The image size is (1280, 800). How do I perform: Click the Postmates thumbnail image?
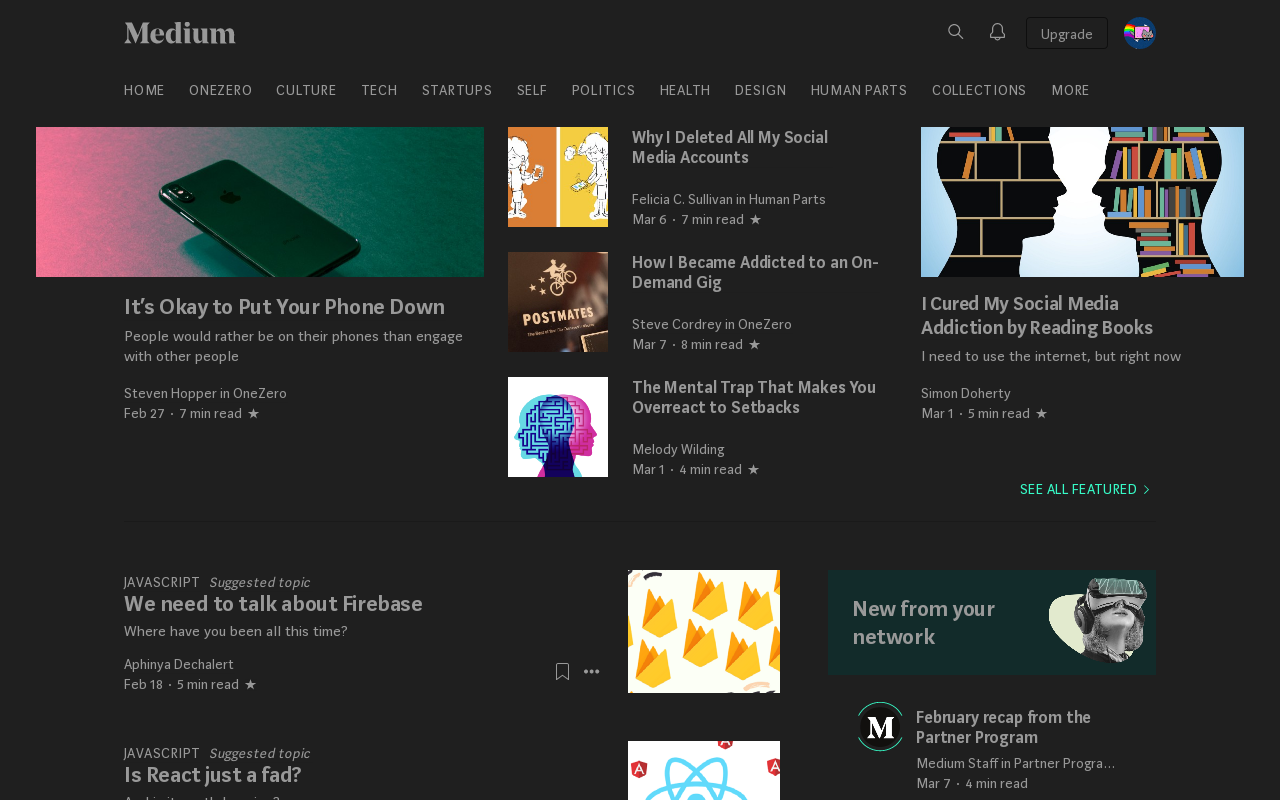[558, 302]
